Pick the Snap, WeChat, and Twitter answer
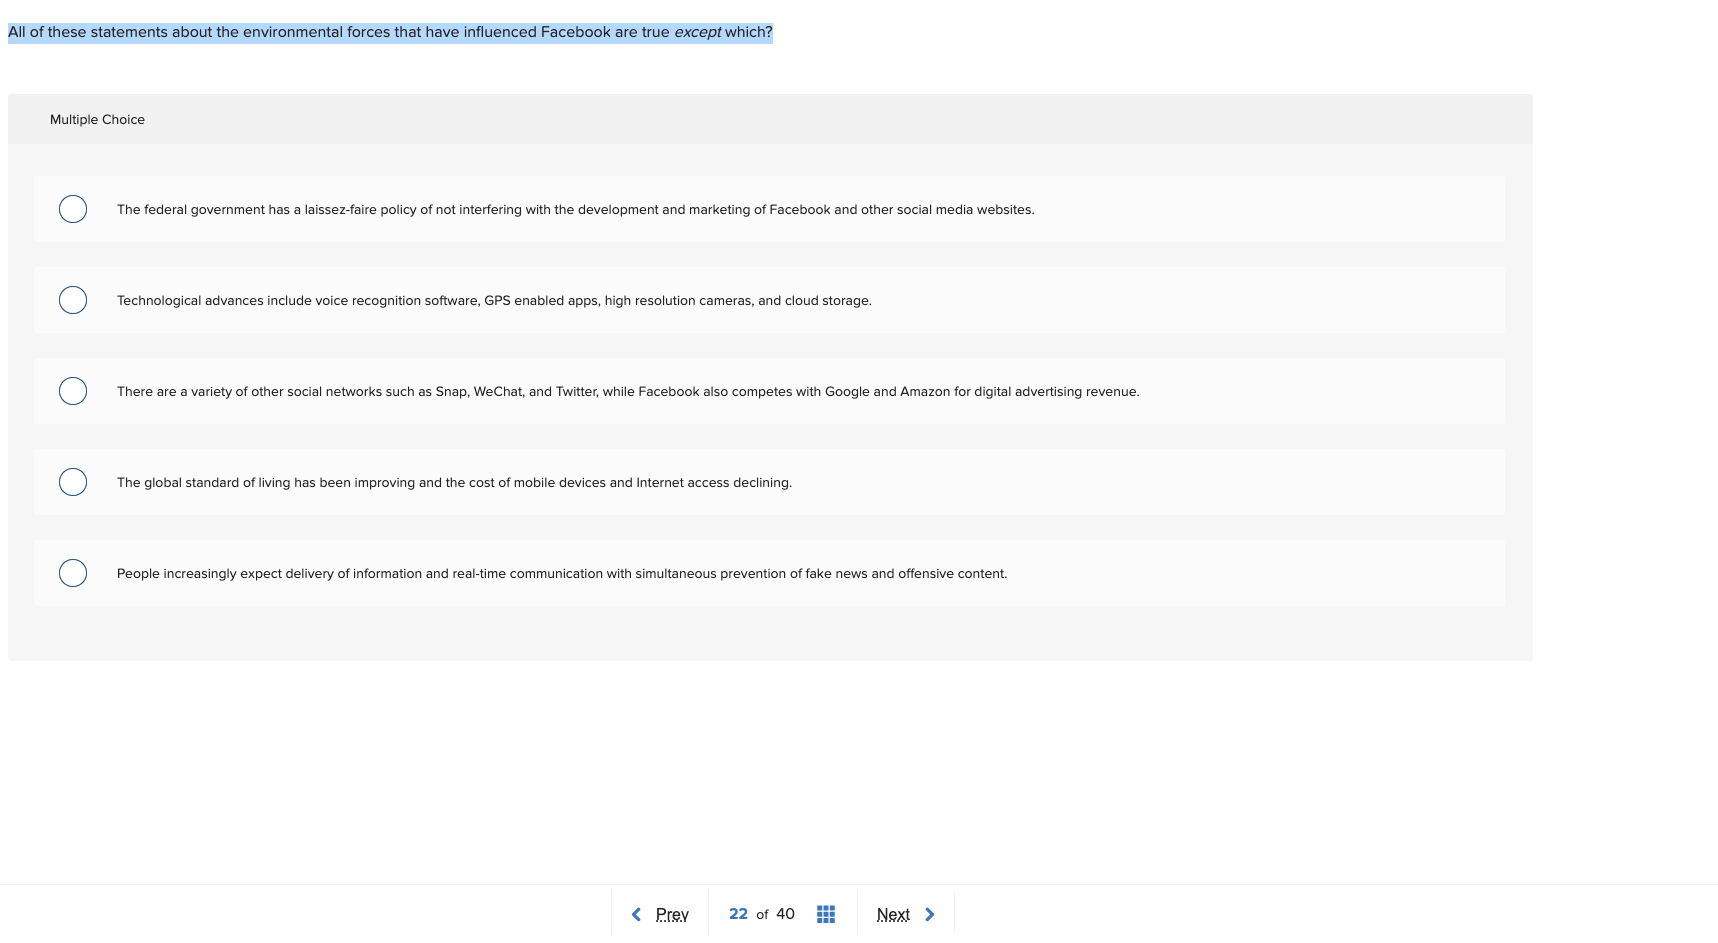Screen dimensions: 1718x943 click(73, 391)
